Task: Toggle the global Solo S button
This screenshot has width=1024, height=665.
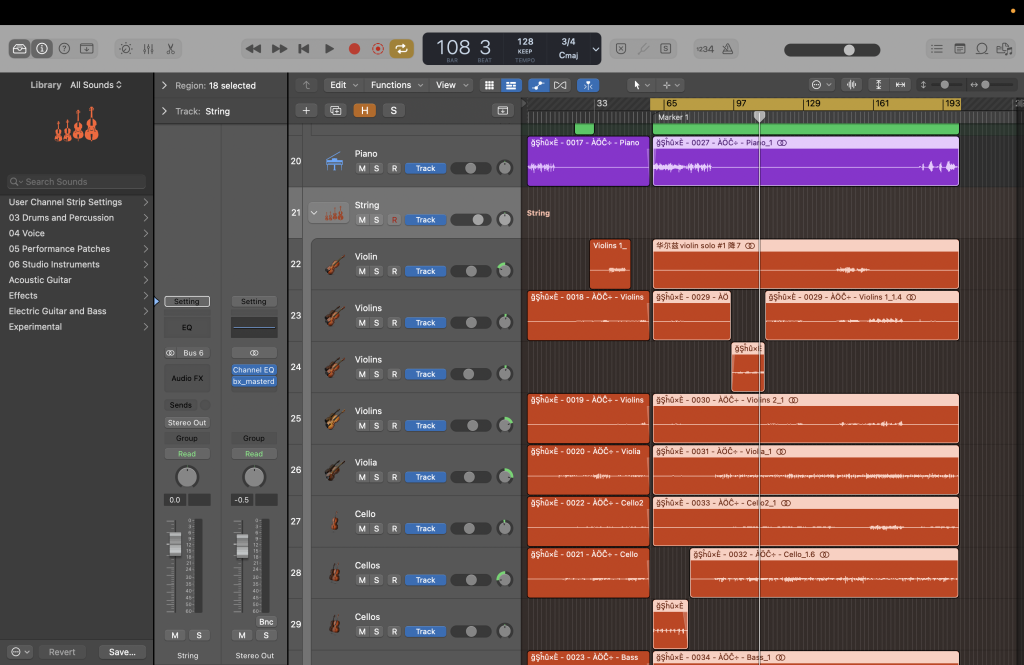Action: [393, 110]
